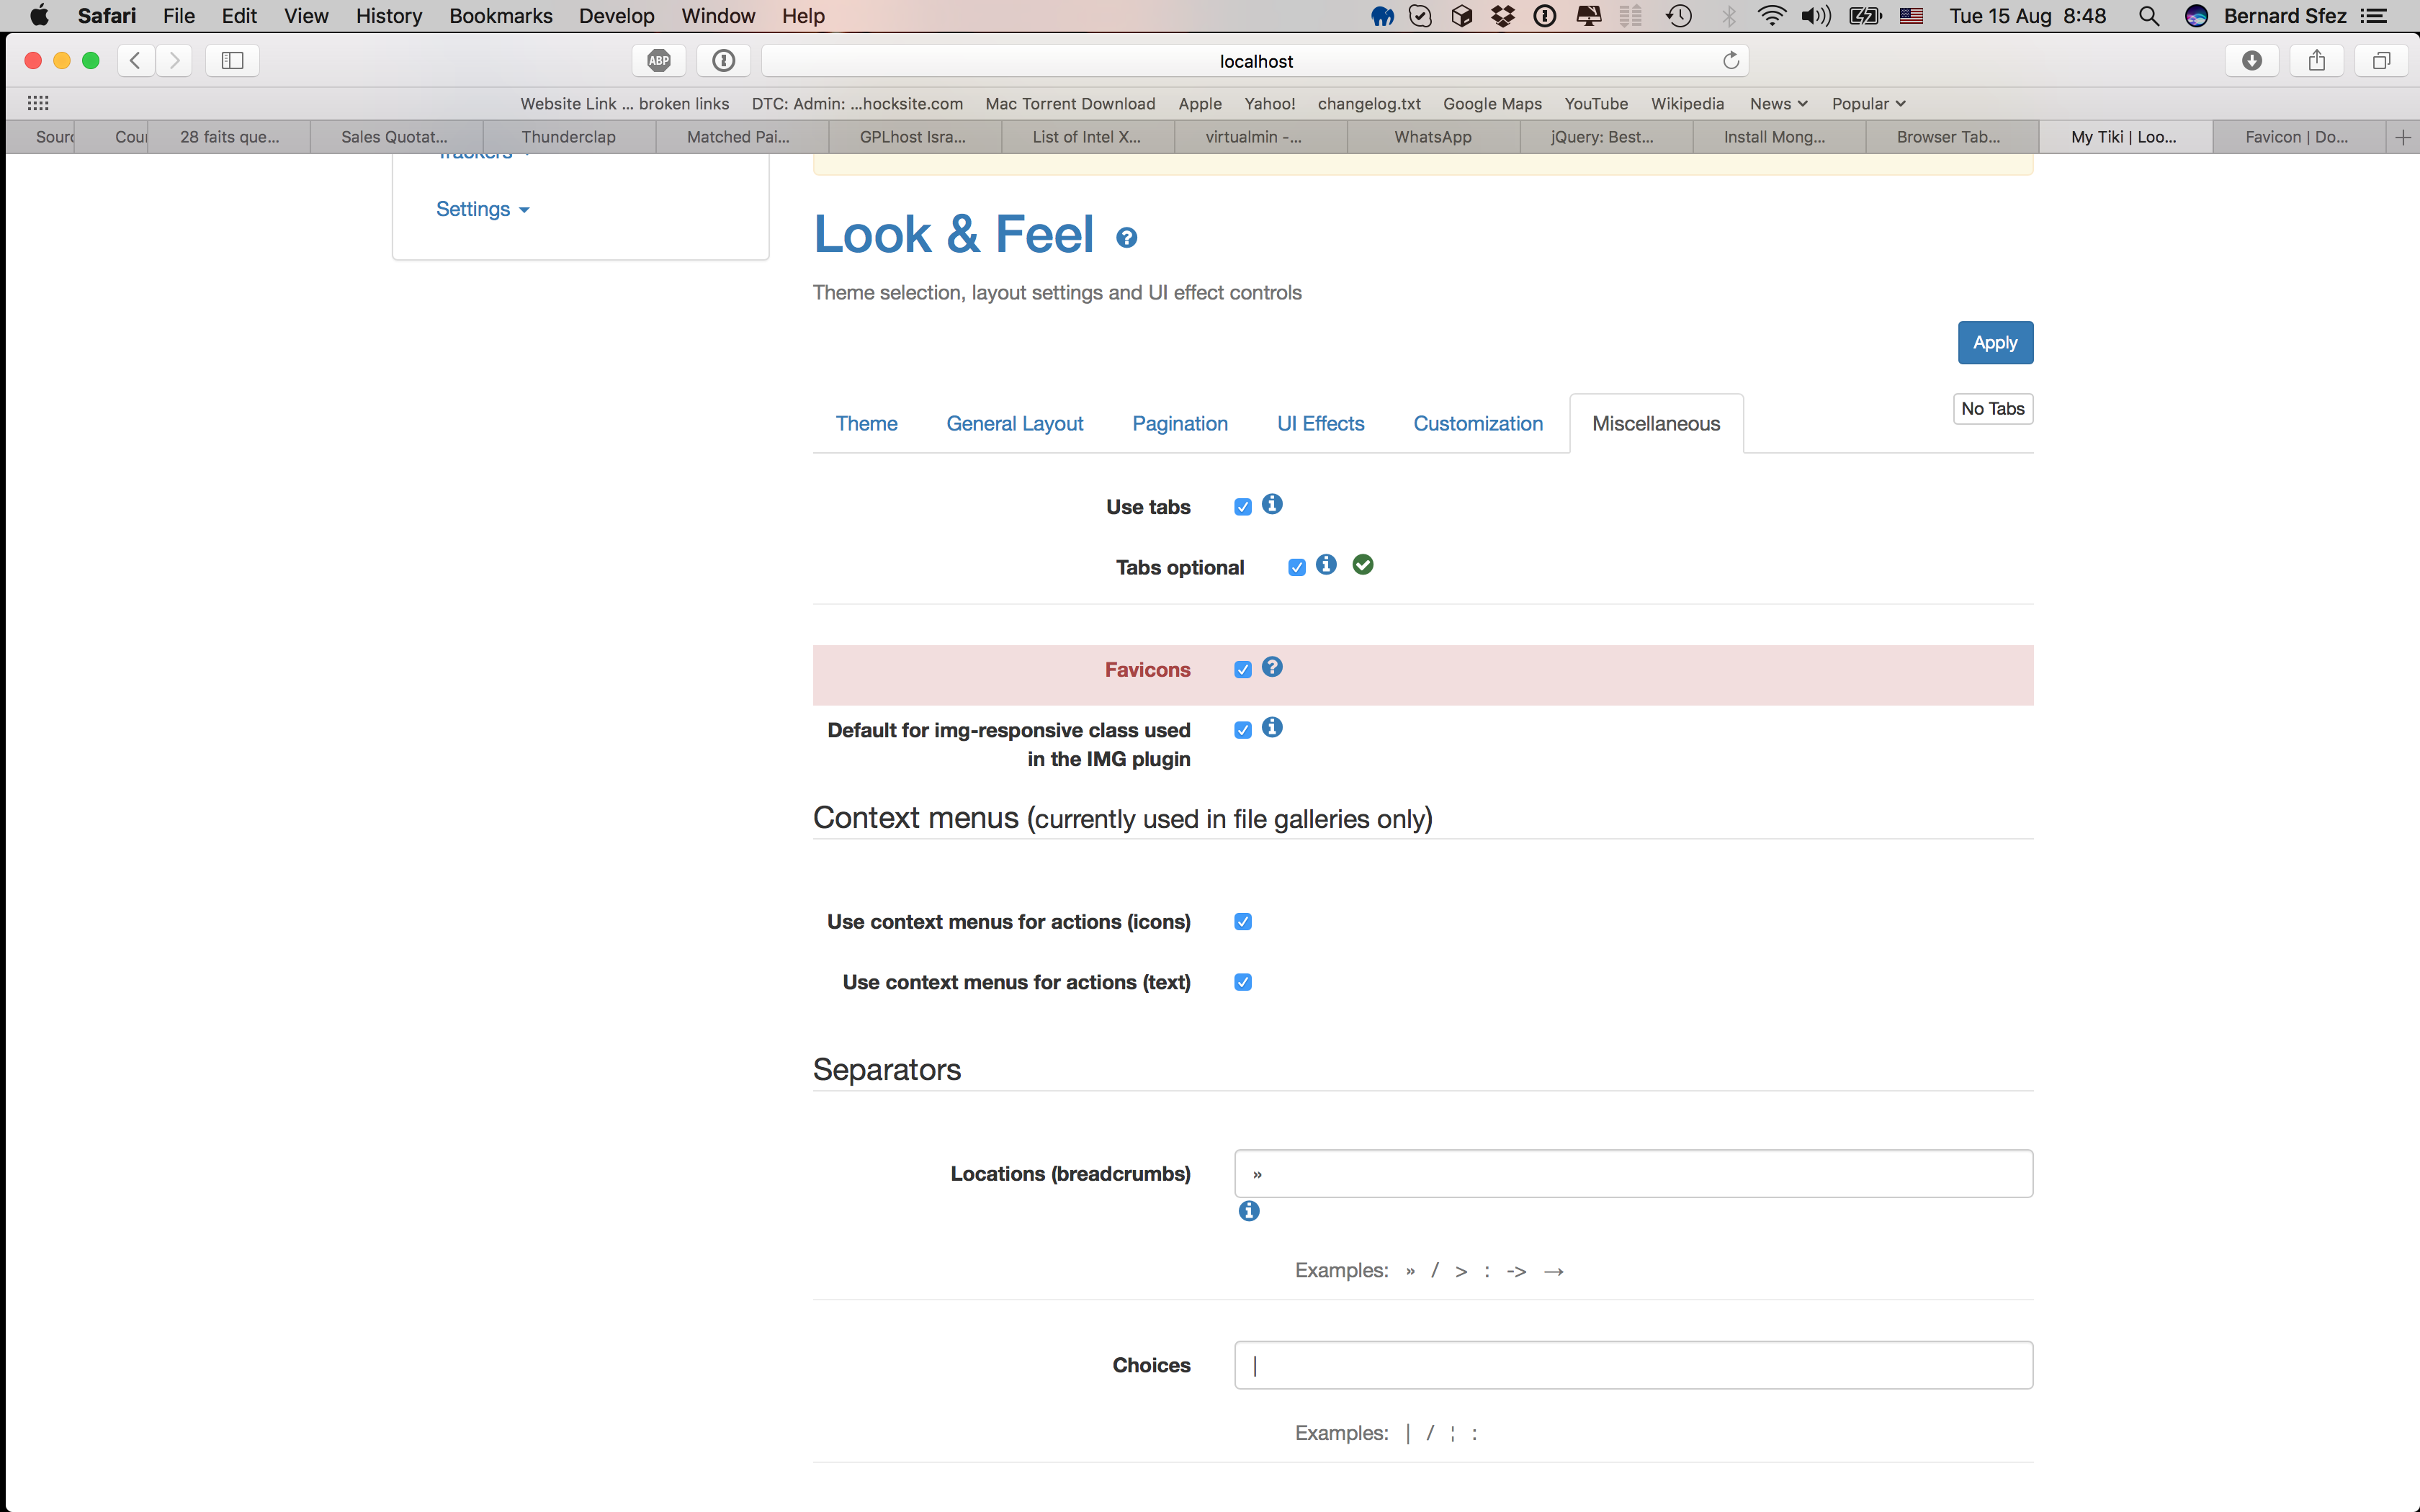Open the Time Machine menu bar icon

tap(1679, 16)
